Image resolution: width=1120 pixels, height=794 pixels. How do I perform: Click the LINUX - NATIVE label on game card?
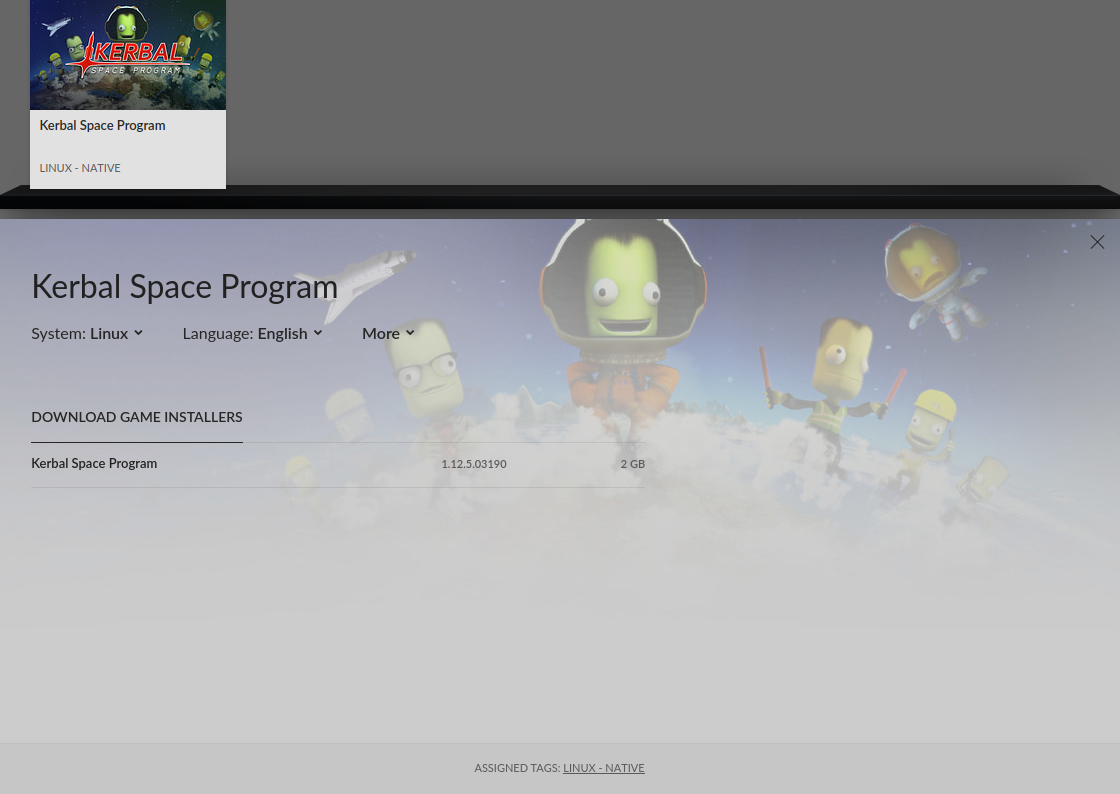pos(80,169)
